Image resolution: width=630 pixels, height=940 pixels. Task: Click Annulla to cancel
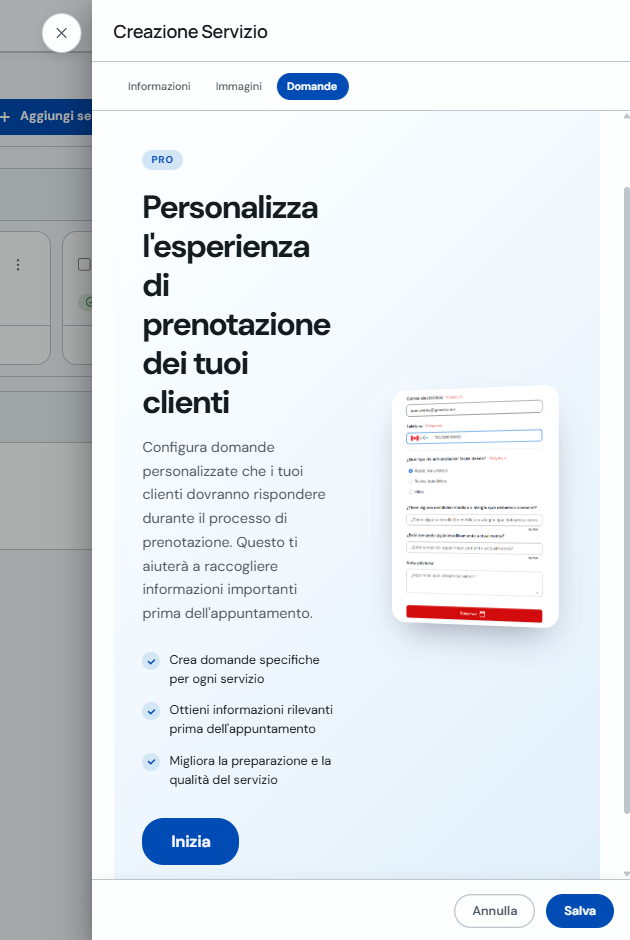pos(495,911)
